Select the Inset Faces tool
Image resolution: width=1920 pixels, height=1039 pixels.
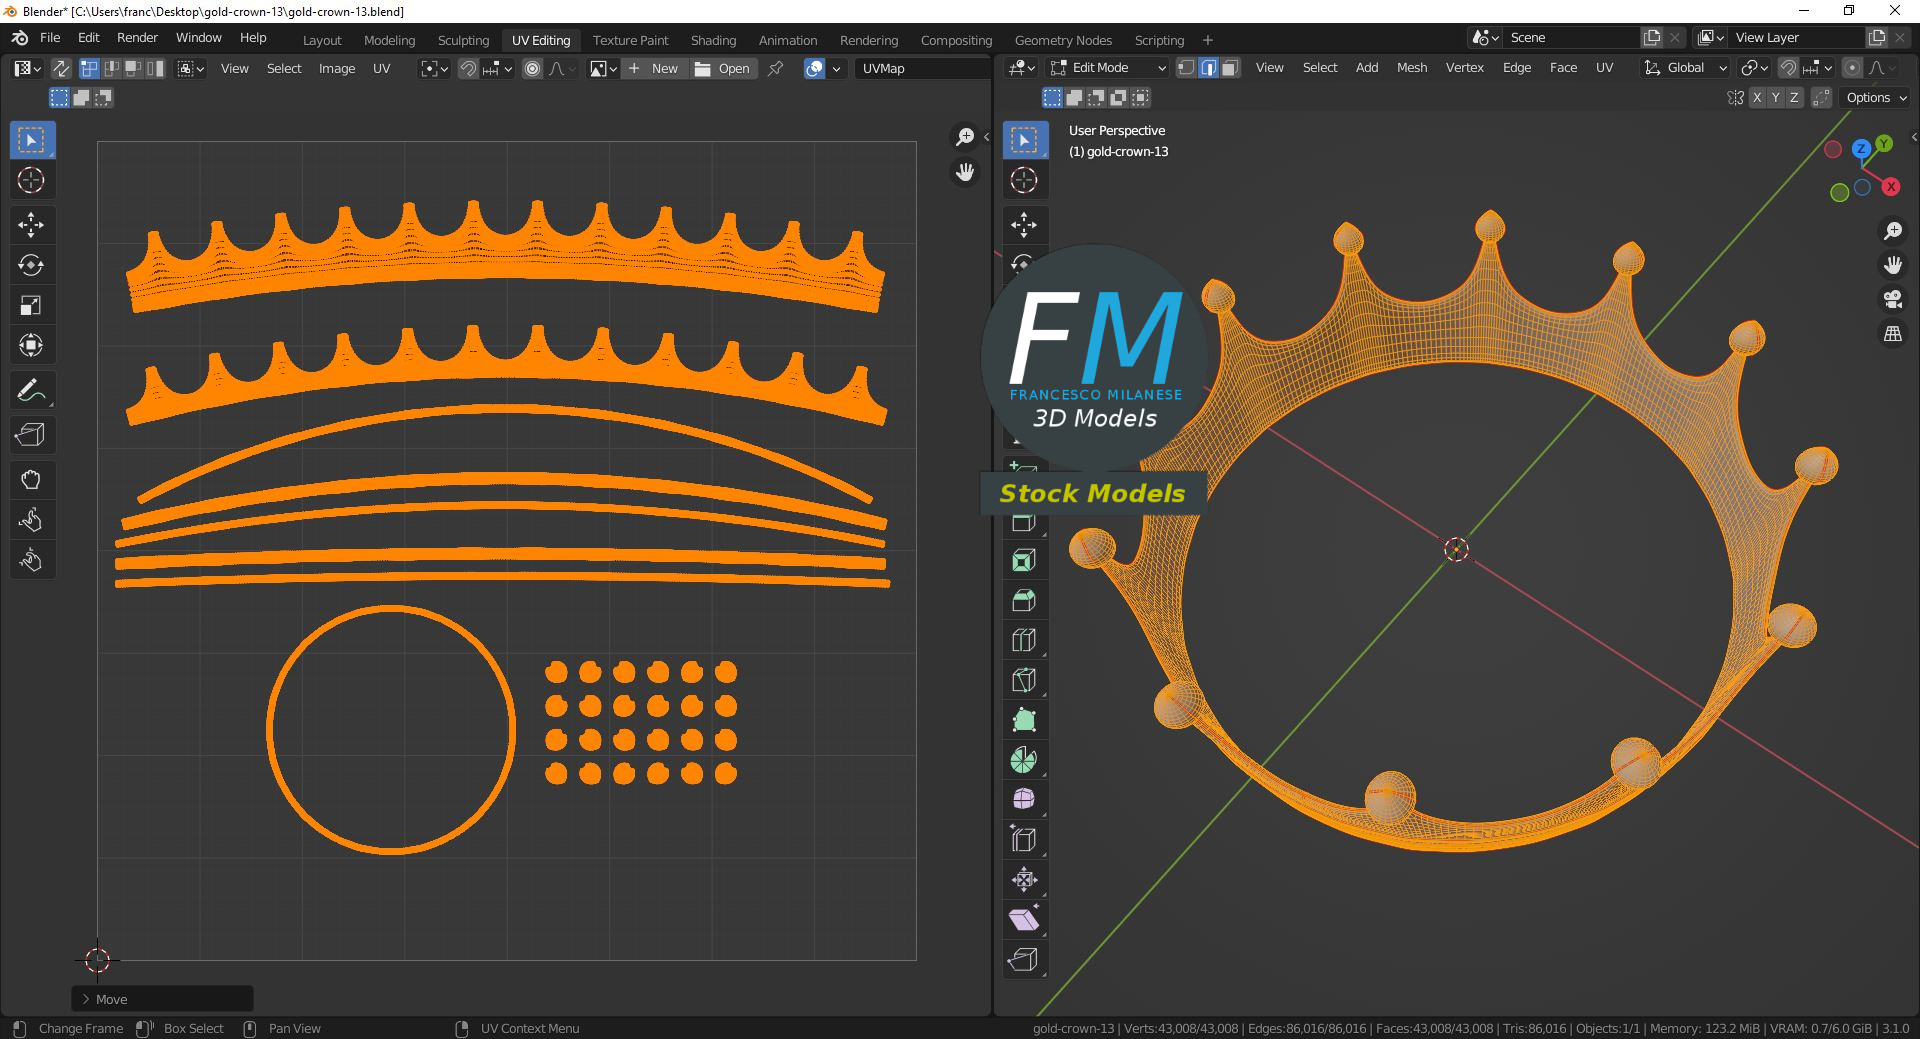point(1023,561)
